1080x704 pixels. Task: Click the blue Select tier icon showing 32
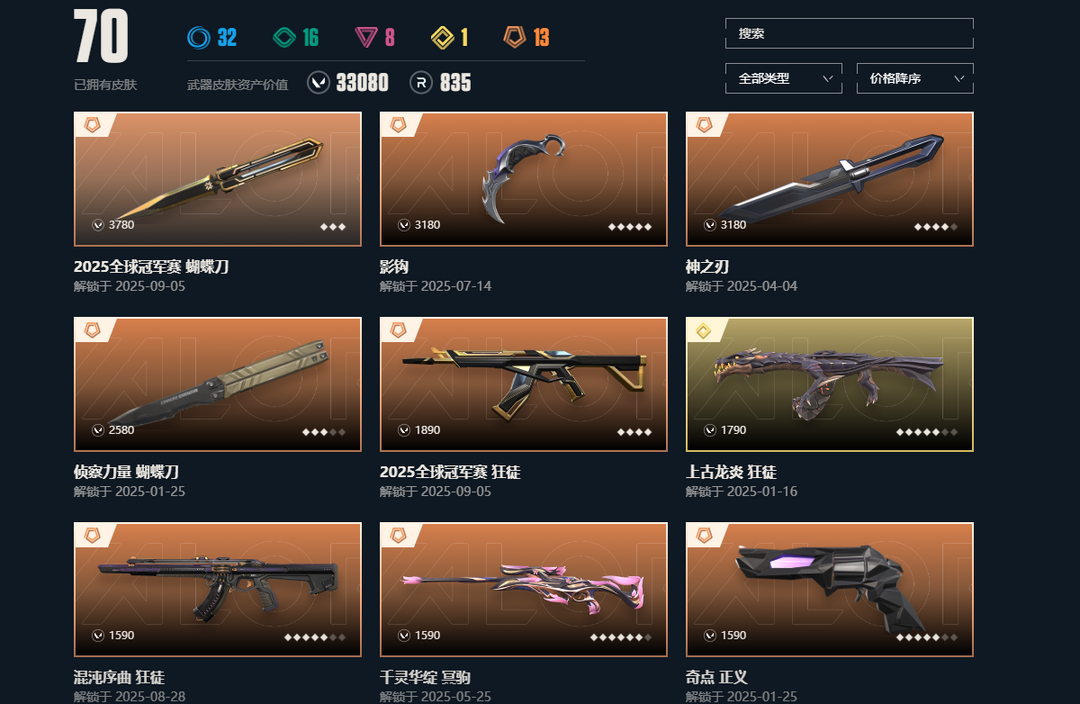tap(198, 37)
